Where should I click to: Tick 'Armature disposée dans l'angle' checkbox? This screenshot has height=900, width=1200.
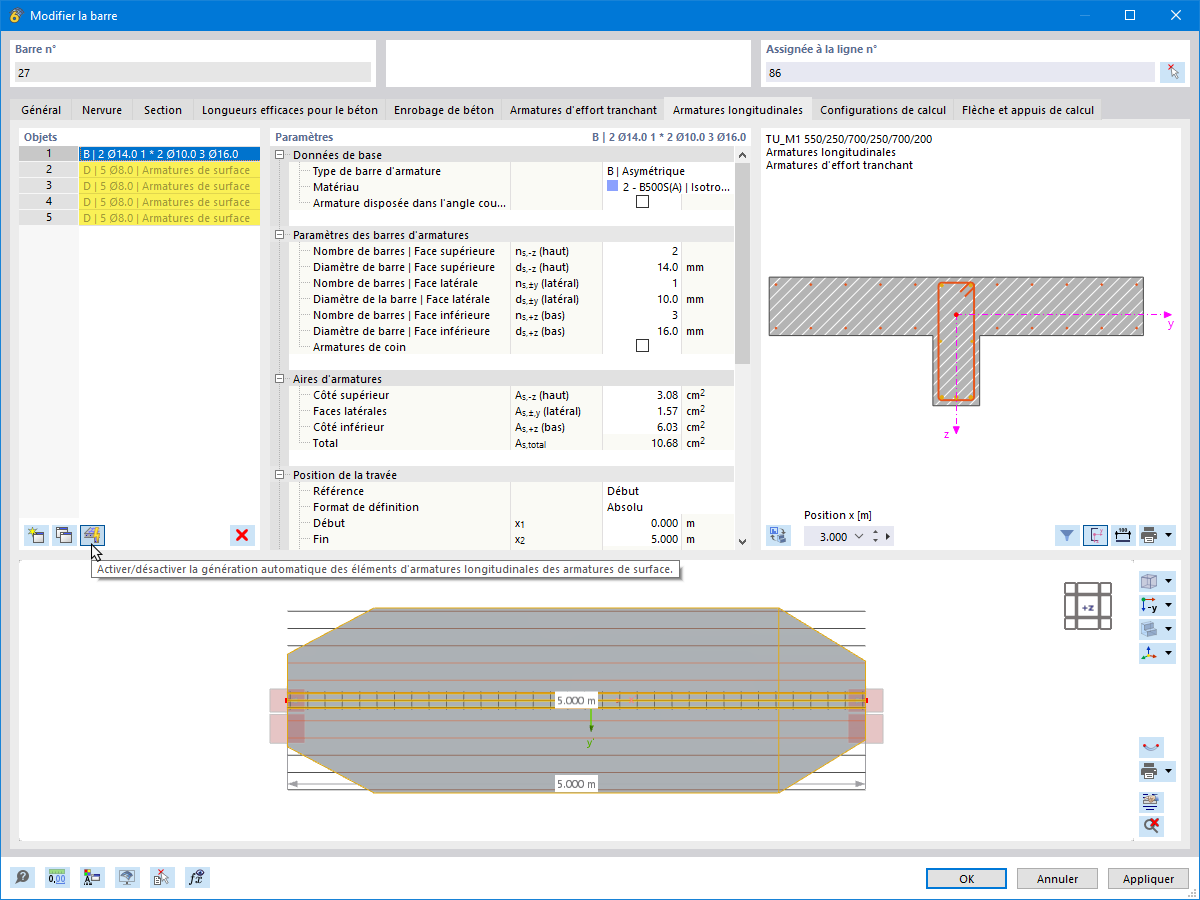point(642,202)
